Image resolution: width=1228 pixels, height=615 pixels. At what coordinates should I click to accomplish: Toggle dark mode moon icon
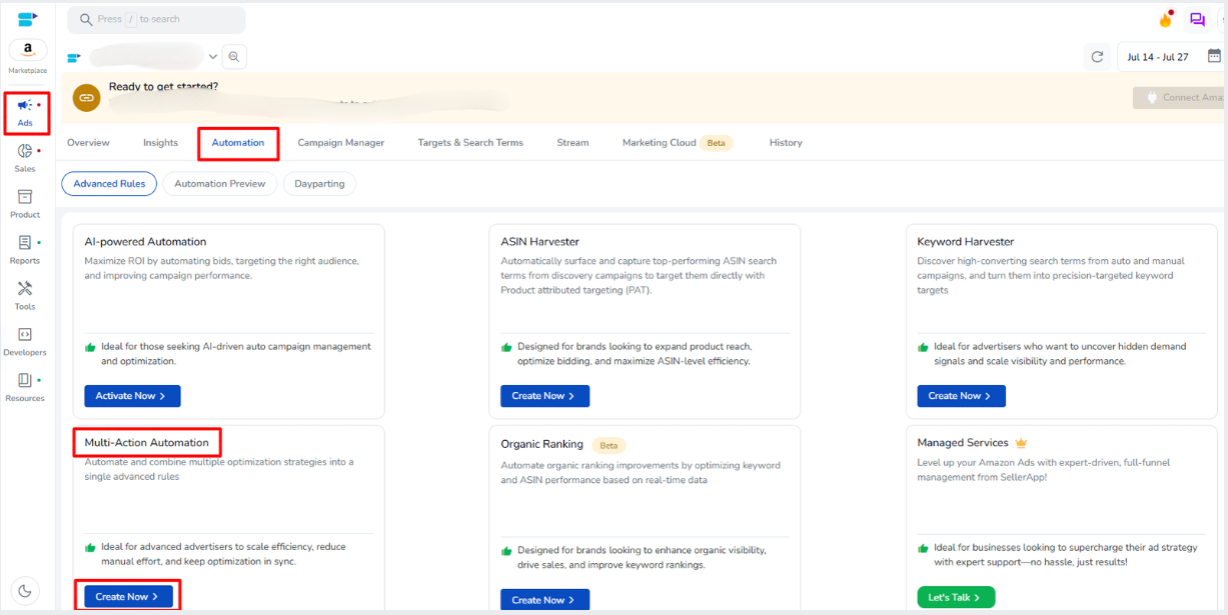point(25,590)
